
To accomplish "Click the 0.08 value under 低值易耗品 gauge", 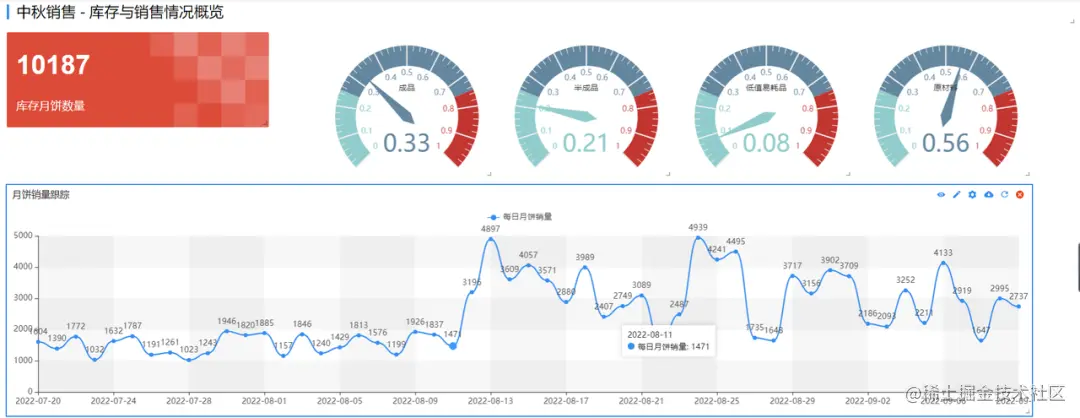I will pos(766,143).
